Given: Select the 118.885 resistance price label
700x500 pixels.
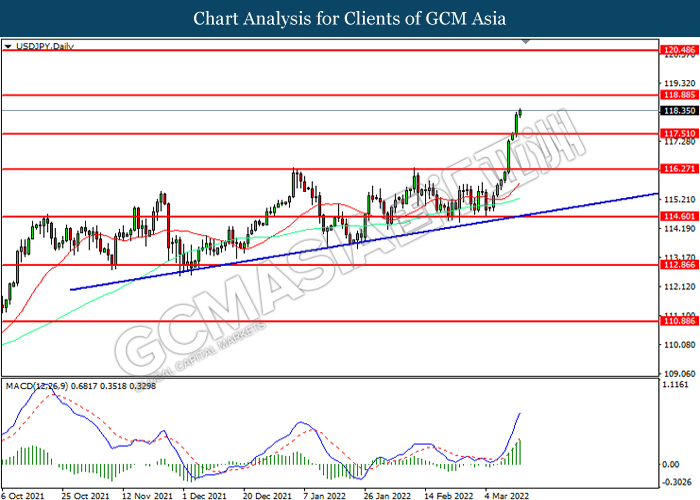Looking at the screenshot, I should coord(679,95).
